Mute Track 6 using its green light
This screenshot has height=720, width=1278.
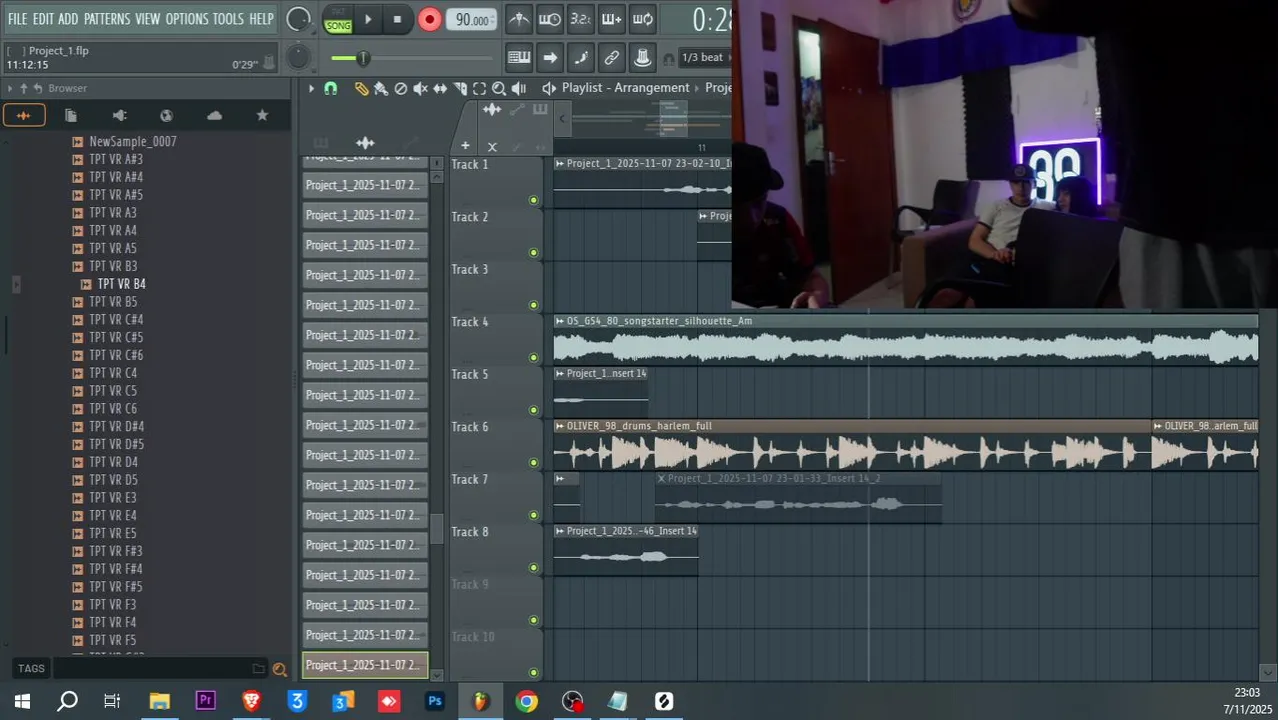point(533,462)
